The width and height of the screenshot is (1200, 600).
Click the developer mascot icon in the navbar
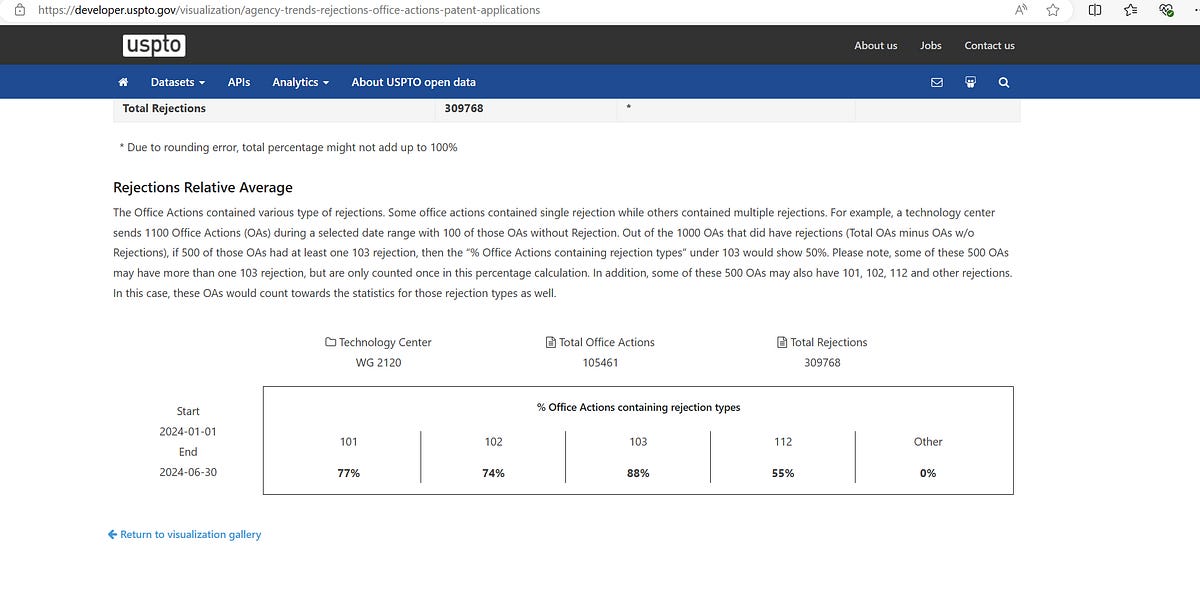(969, 82)
